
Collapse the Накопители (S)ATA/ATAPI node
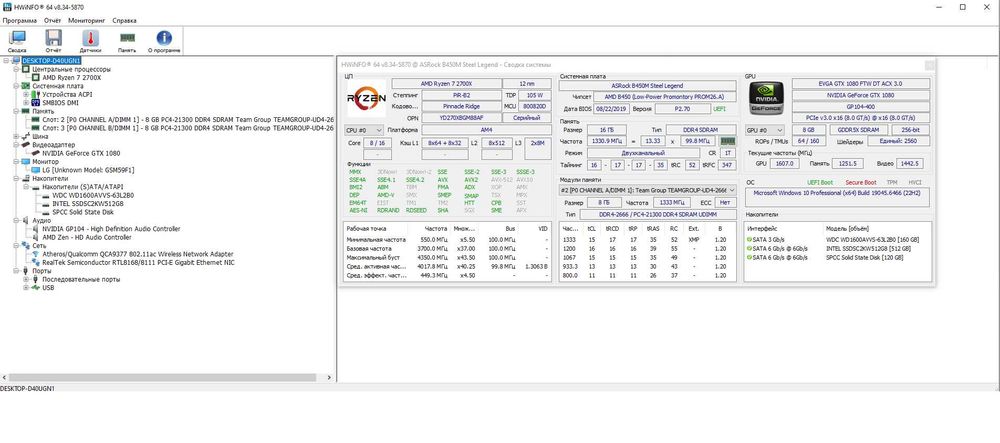27,187
